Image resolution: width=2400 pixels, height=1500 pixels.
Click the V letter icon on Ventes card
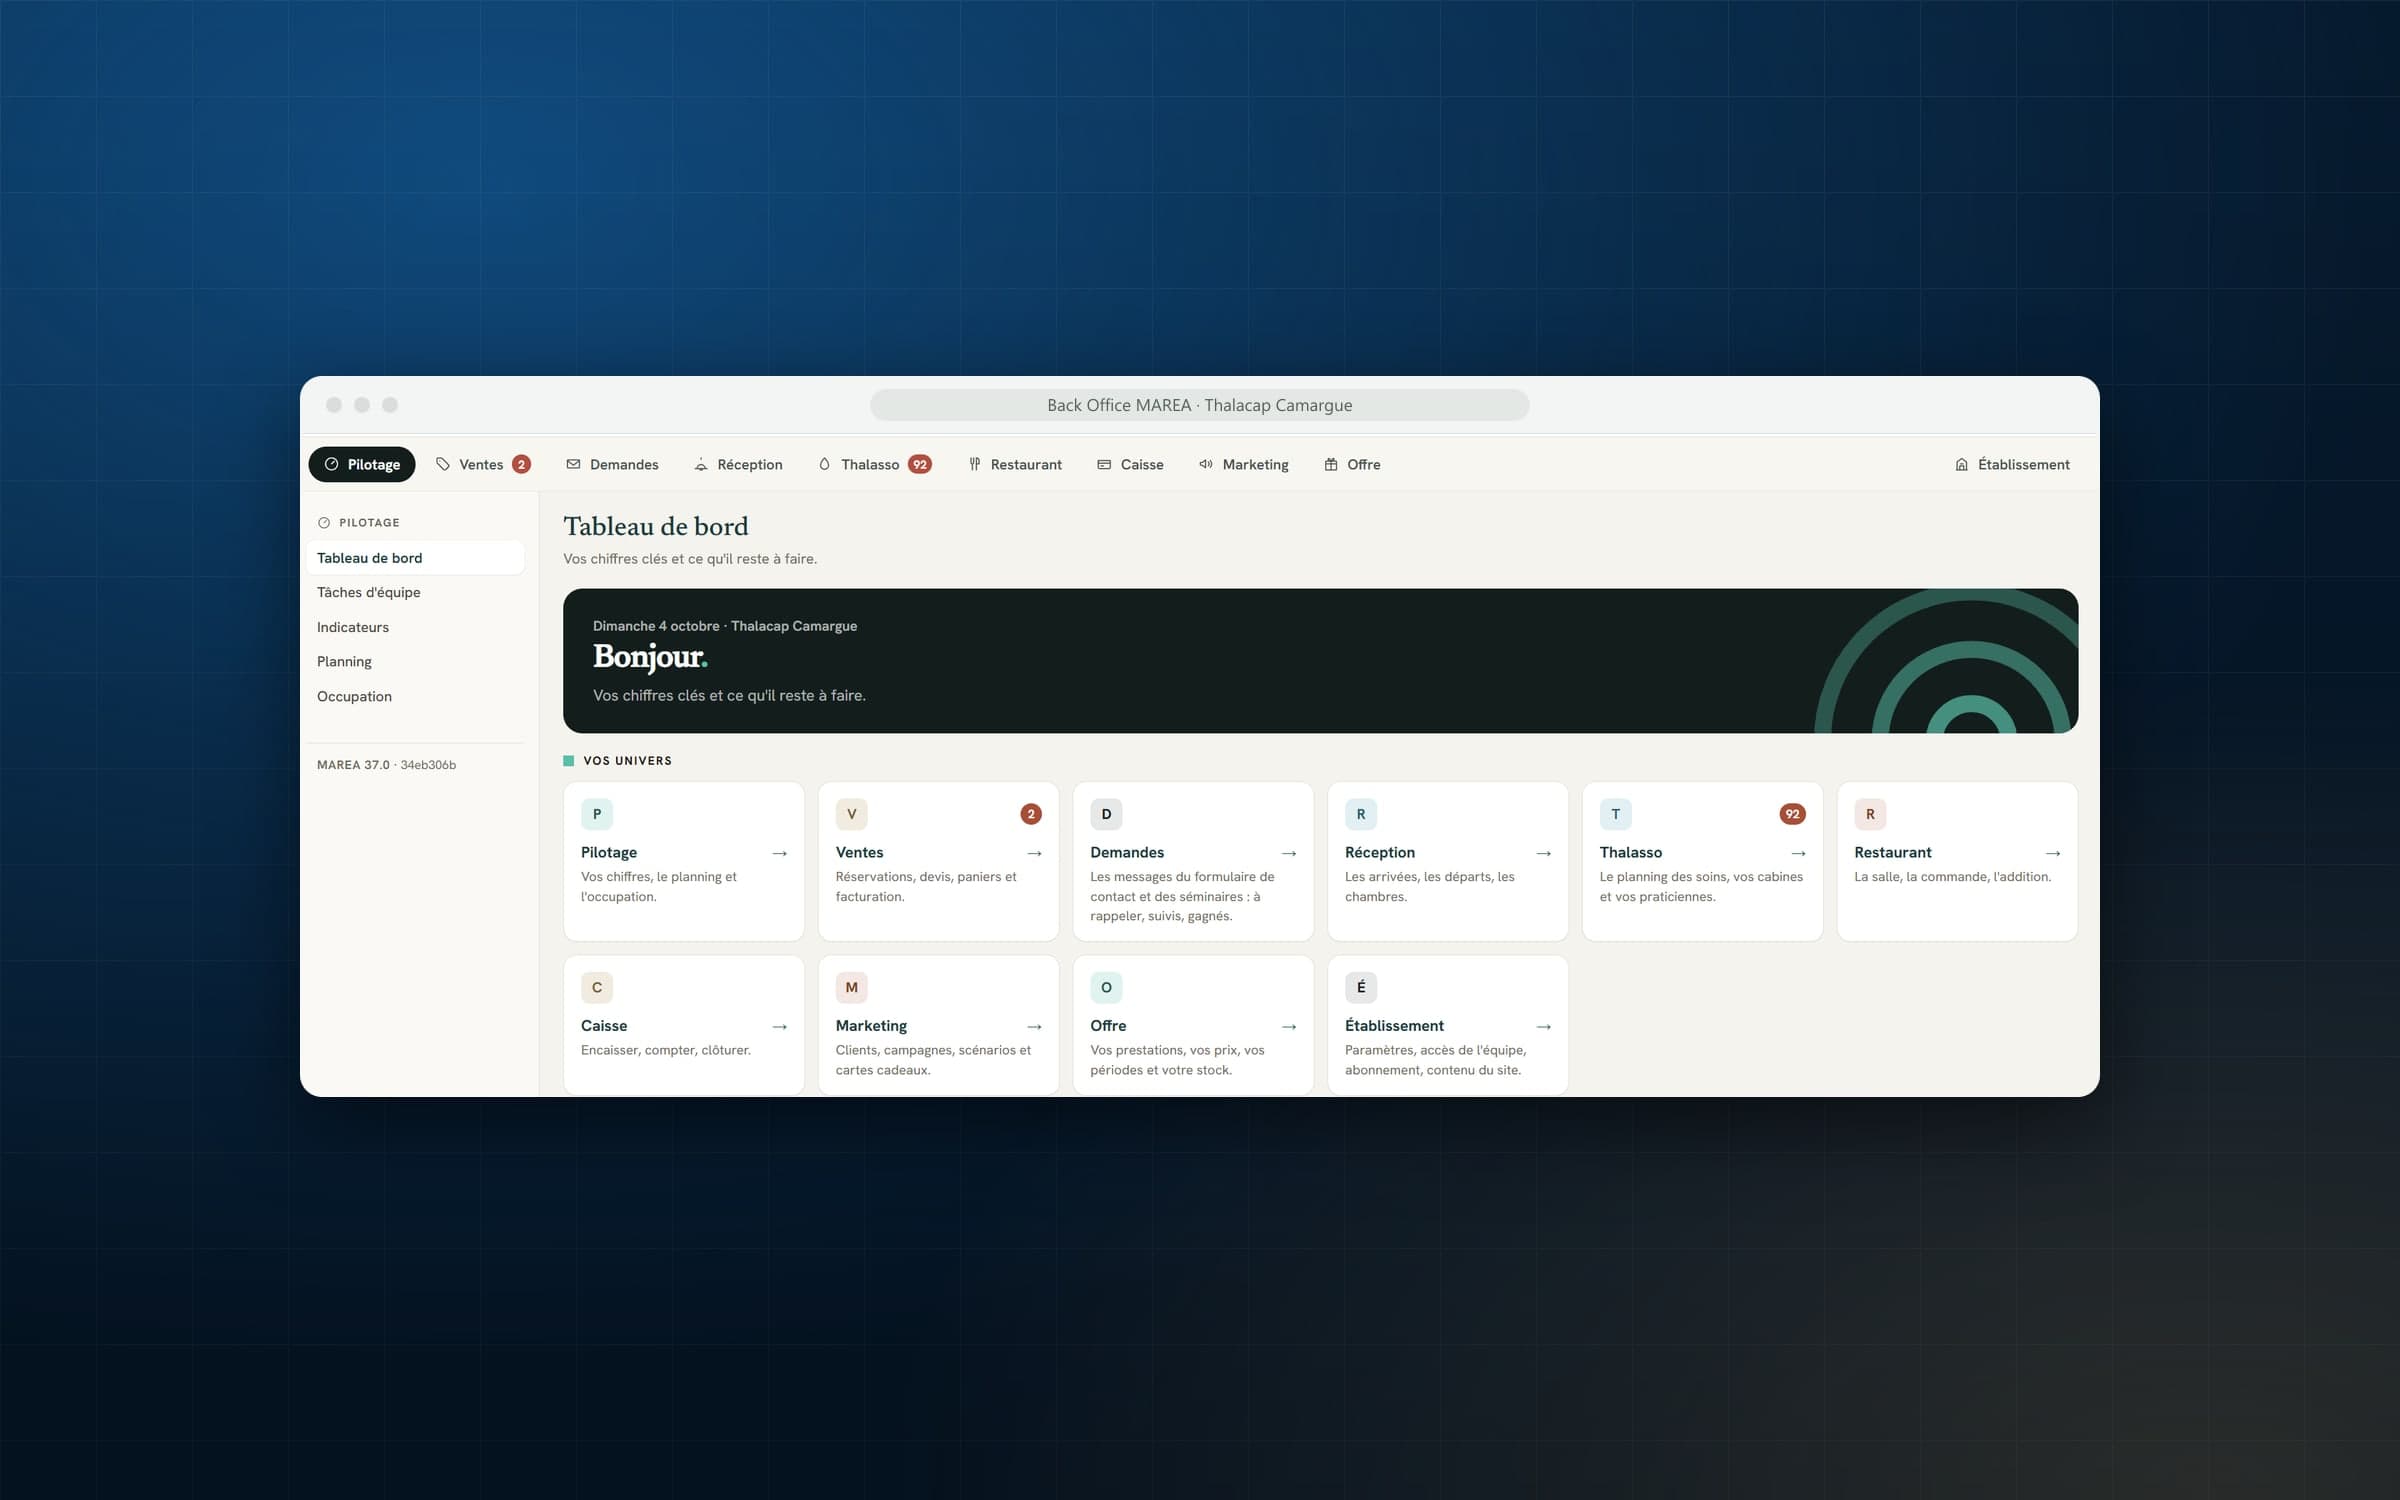click(x=852, y=814)
